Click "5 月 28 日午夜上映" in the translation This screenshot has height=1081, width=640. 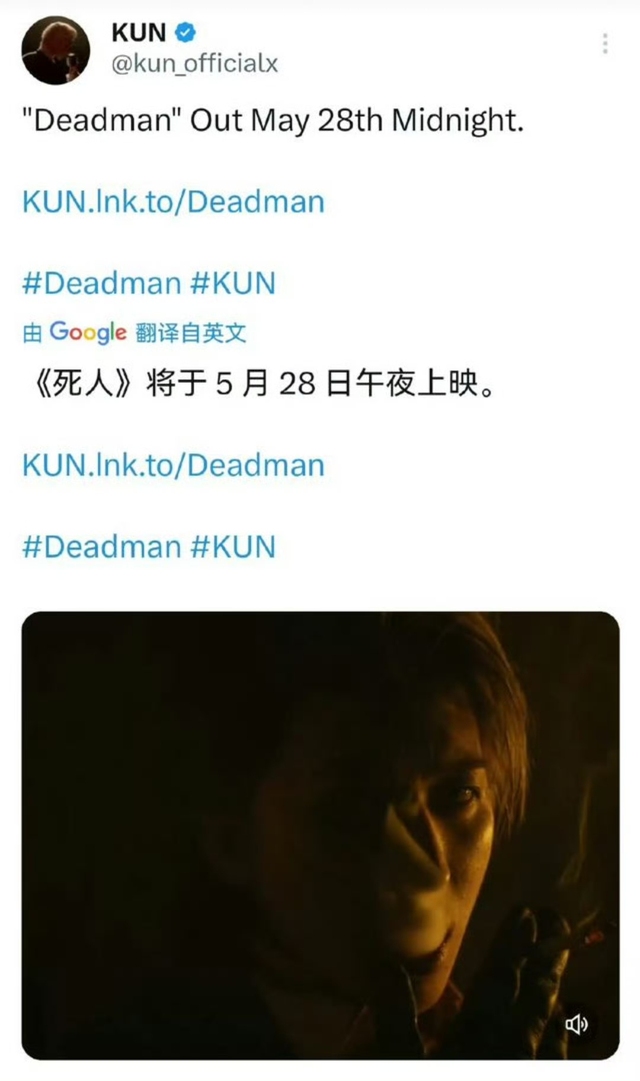point(348,383)
